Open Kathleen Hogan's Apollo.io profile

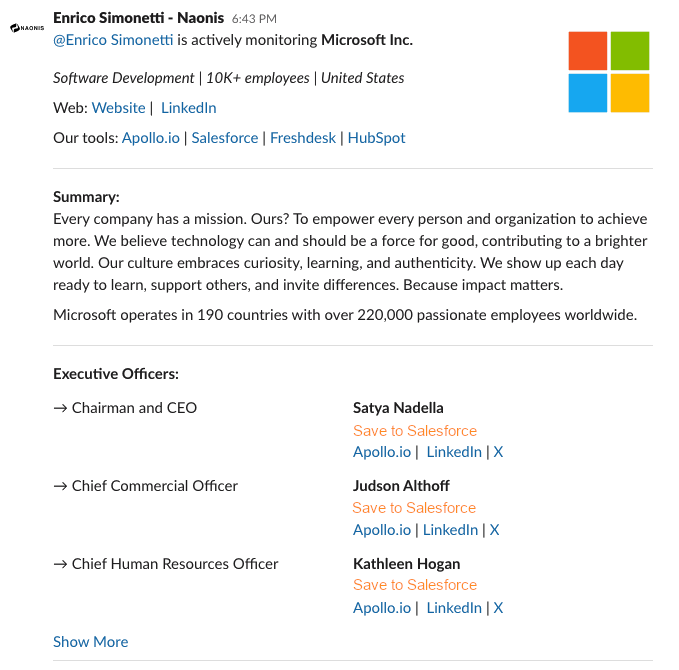click(x=382, y=608)
